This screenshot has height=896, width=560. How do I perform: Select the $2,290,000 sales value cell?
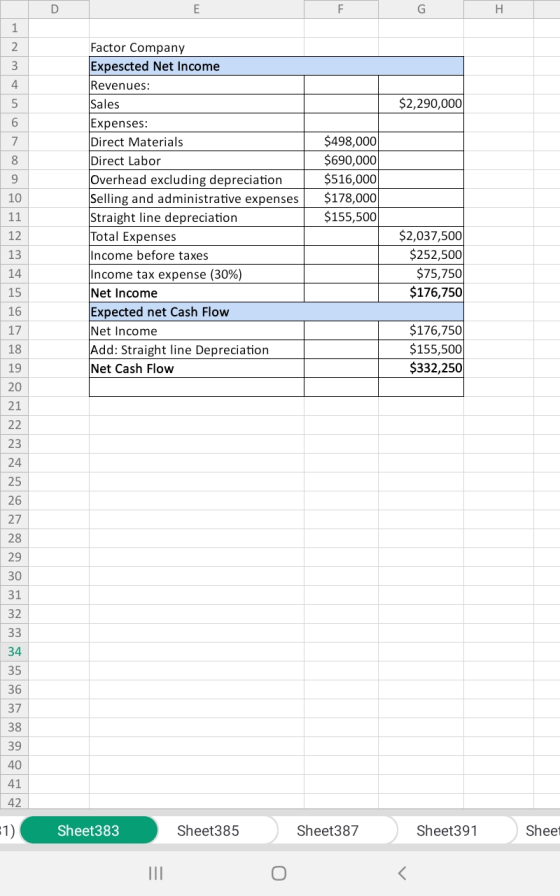(421, 104)
